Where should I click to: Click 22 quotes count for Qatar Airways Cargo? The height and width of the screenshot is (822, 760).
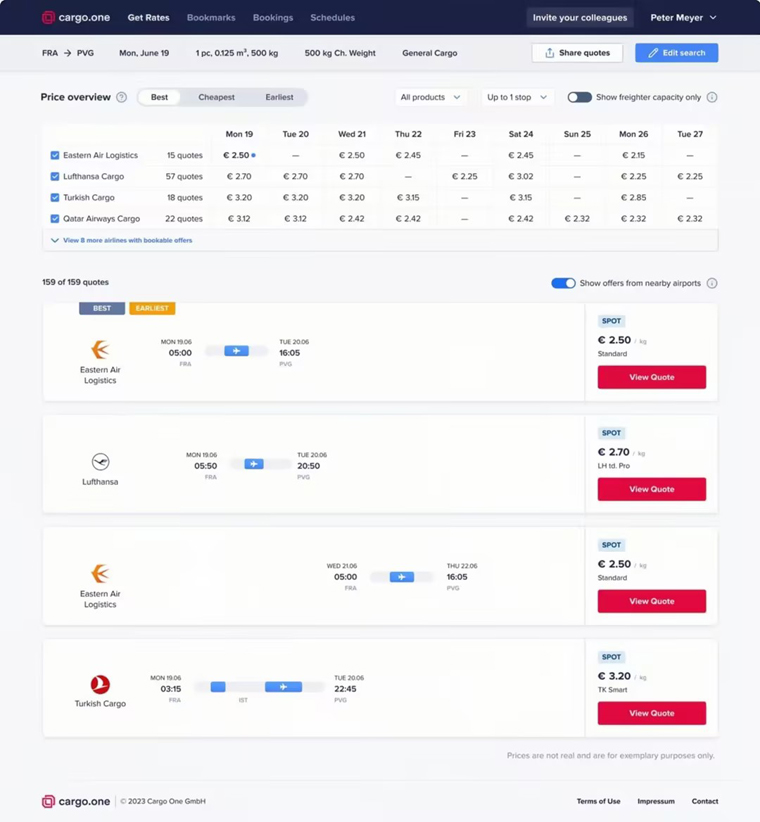[x=184, y=219]
